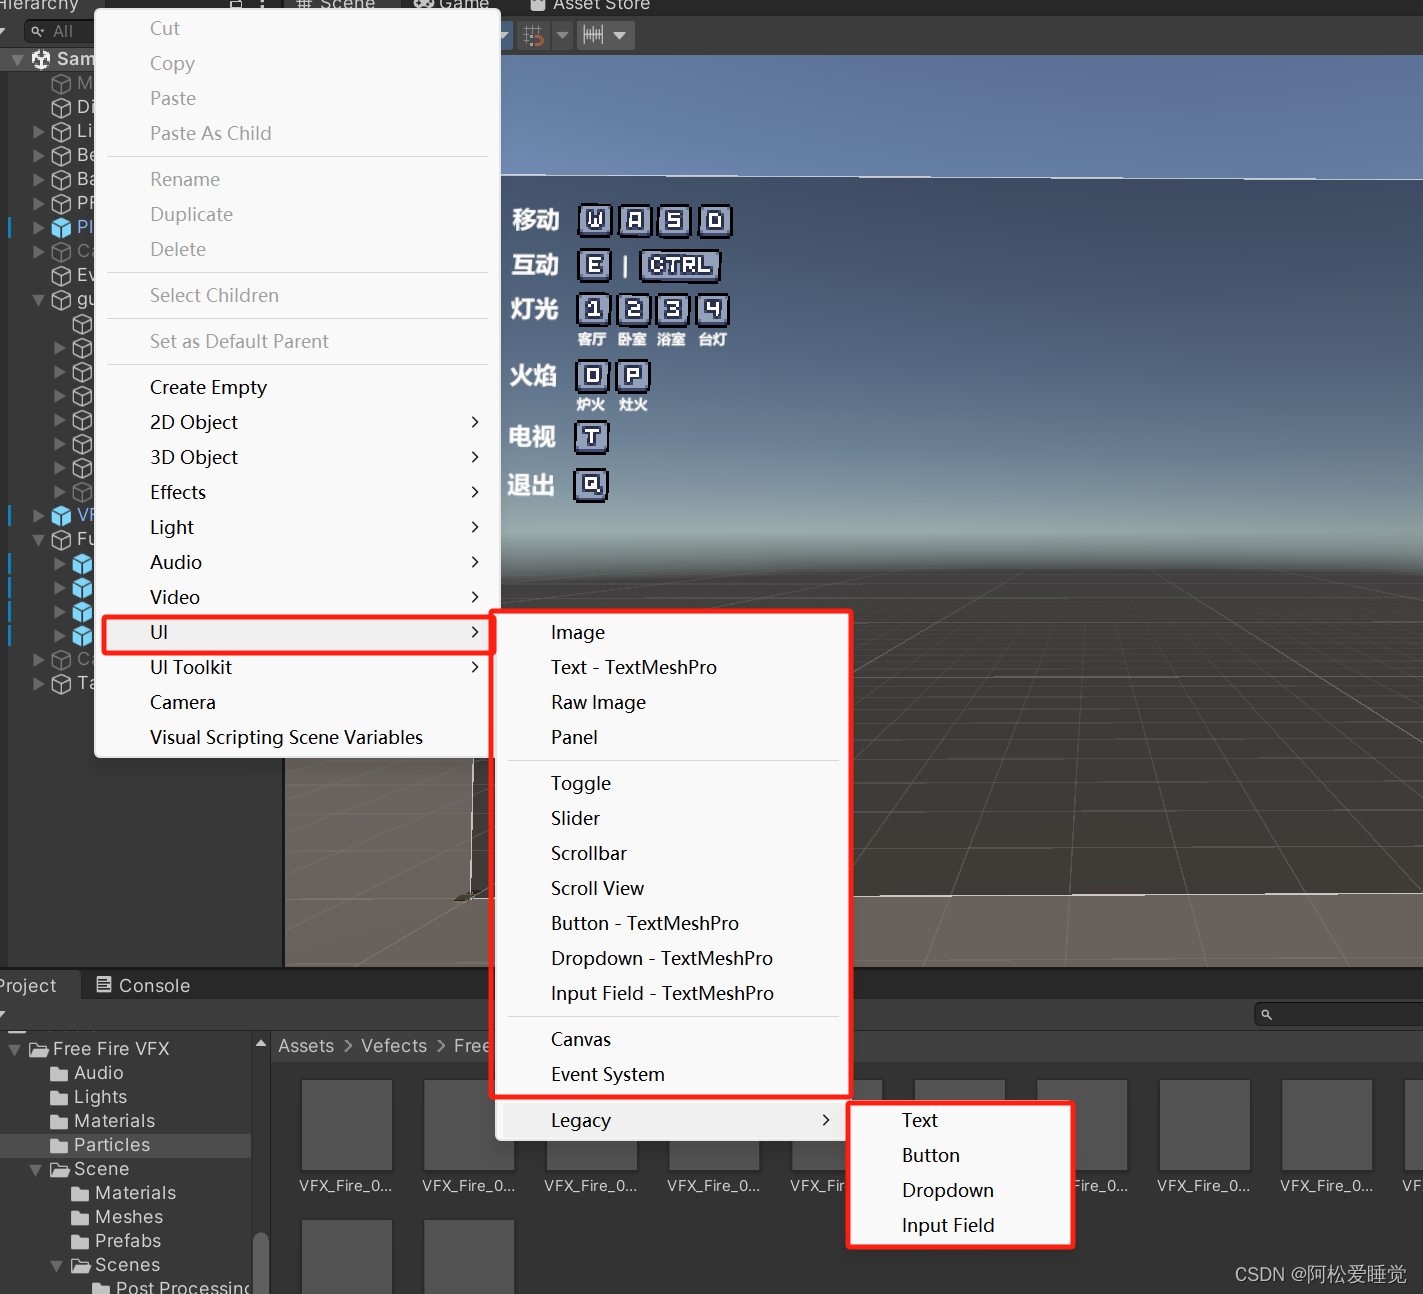Open the Prefabs folder
Screen dimensions: 1423x1294
116,1241
